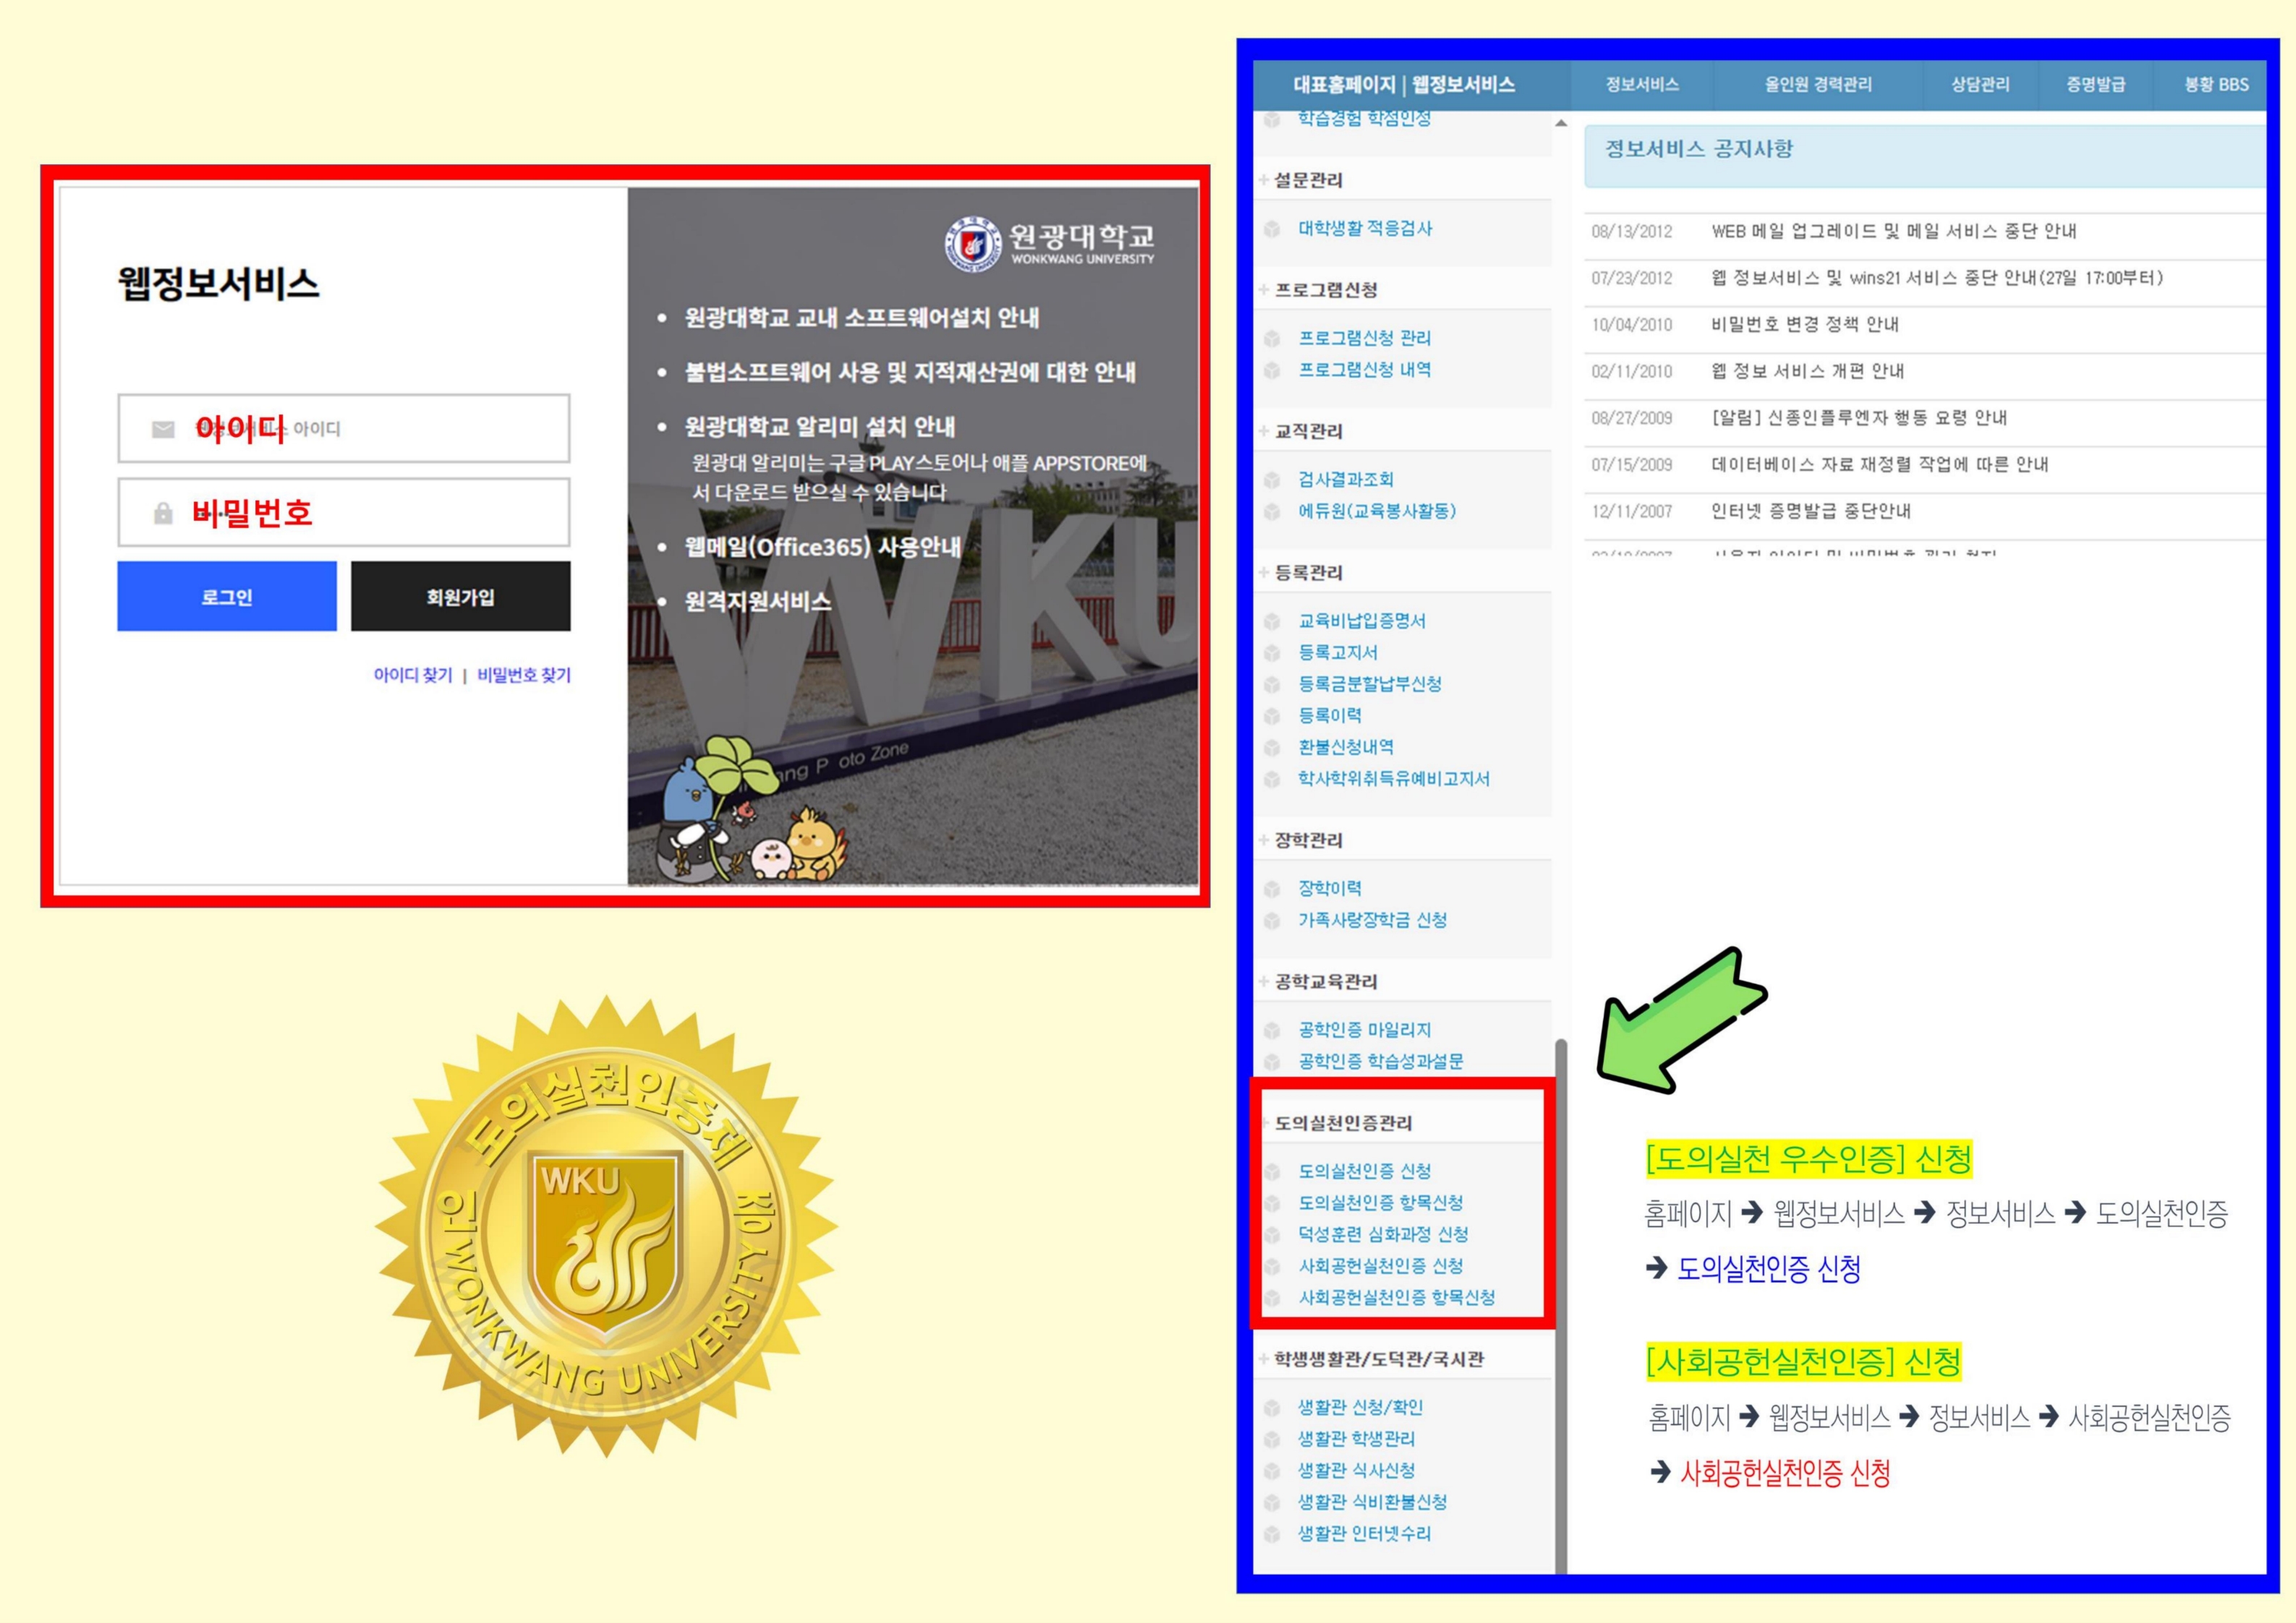Image resolution: width=2296 pixels, height=1623 pixels.
Task: Click the sidebar scroll-up arrow
Action: (1561, 123)
